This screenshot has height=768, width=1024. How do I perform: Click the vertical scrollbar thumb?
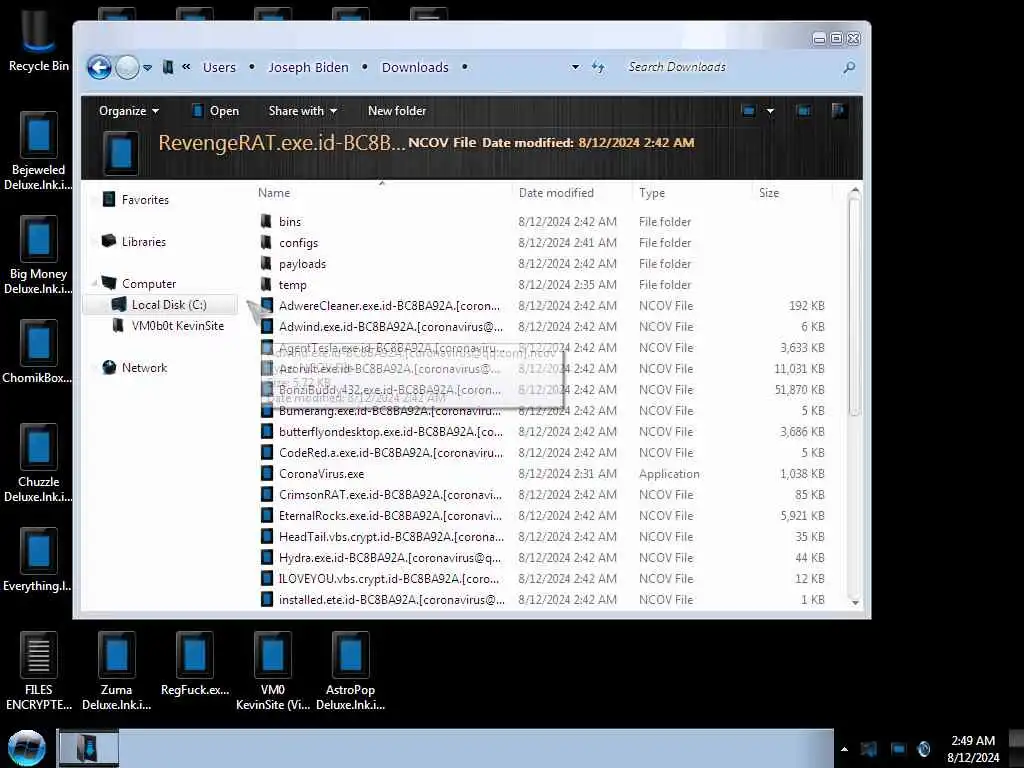(855, 306)
